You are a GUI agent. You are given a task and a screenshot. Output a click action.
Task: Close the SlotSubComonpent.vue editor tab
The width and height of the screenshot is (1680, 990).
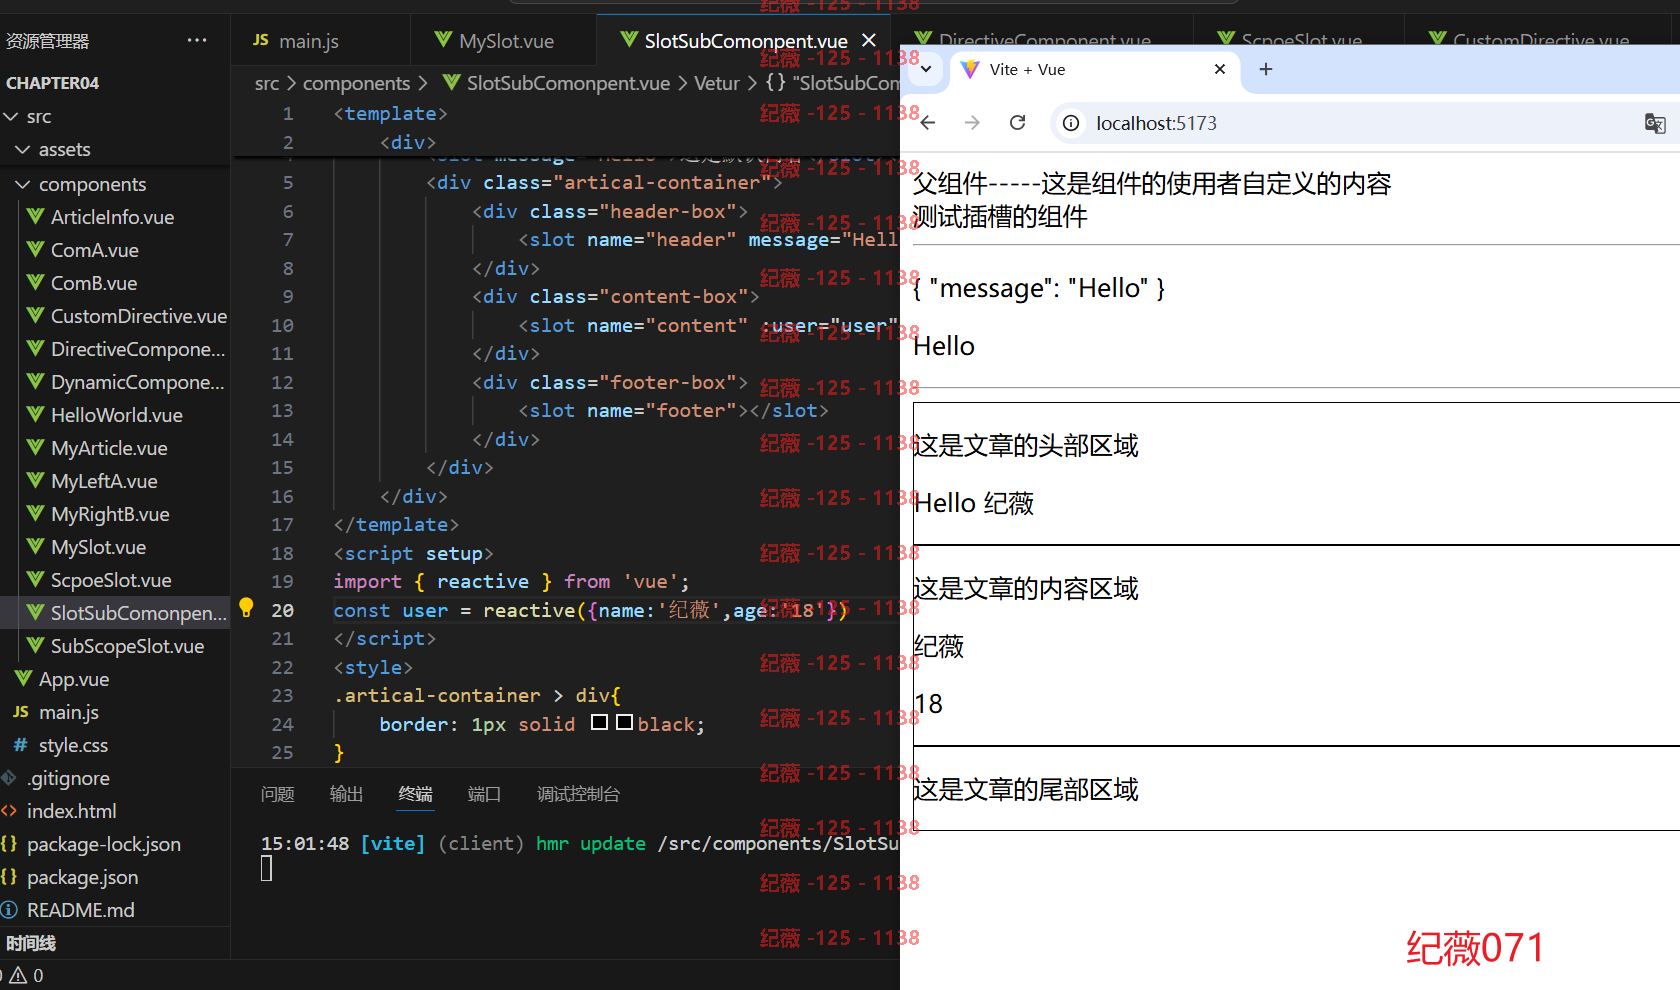pyautogui.click(x=869, y=40)
